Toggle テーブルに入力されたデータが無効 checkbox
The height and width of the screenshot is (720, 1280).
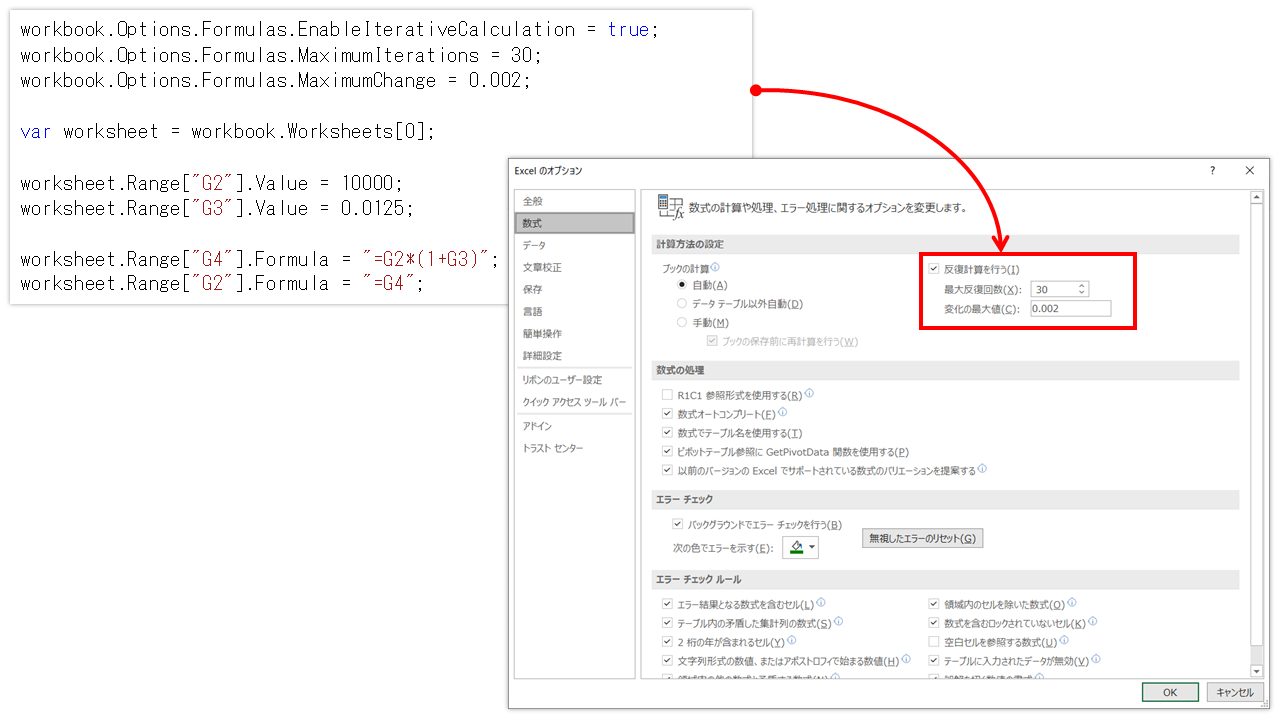point(934,661)
